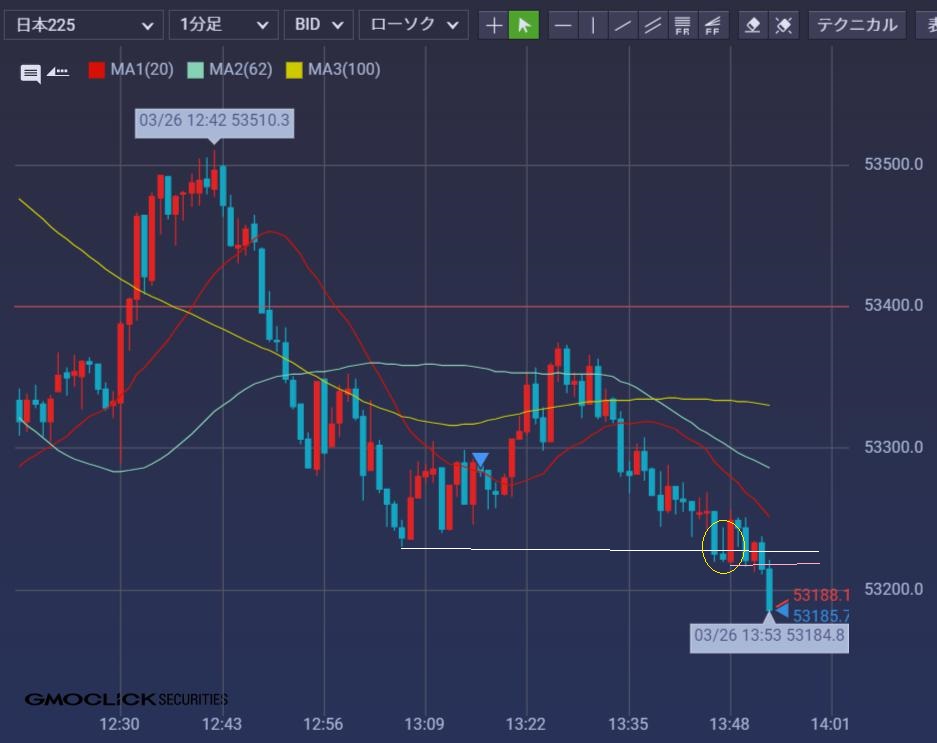This screenshot has height=743, width=937.
Task: Click the eraser tool icon
Action: click(755, 25)
